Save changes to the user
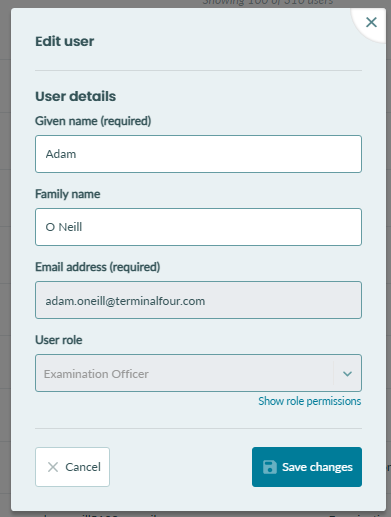This screenshot has width=391, height=517. pyautogui.click(x=307, y=467)
